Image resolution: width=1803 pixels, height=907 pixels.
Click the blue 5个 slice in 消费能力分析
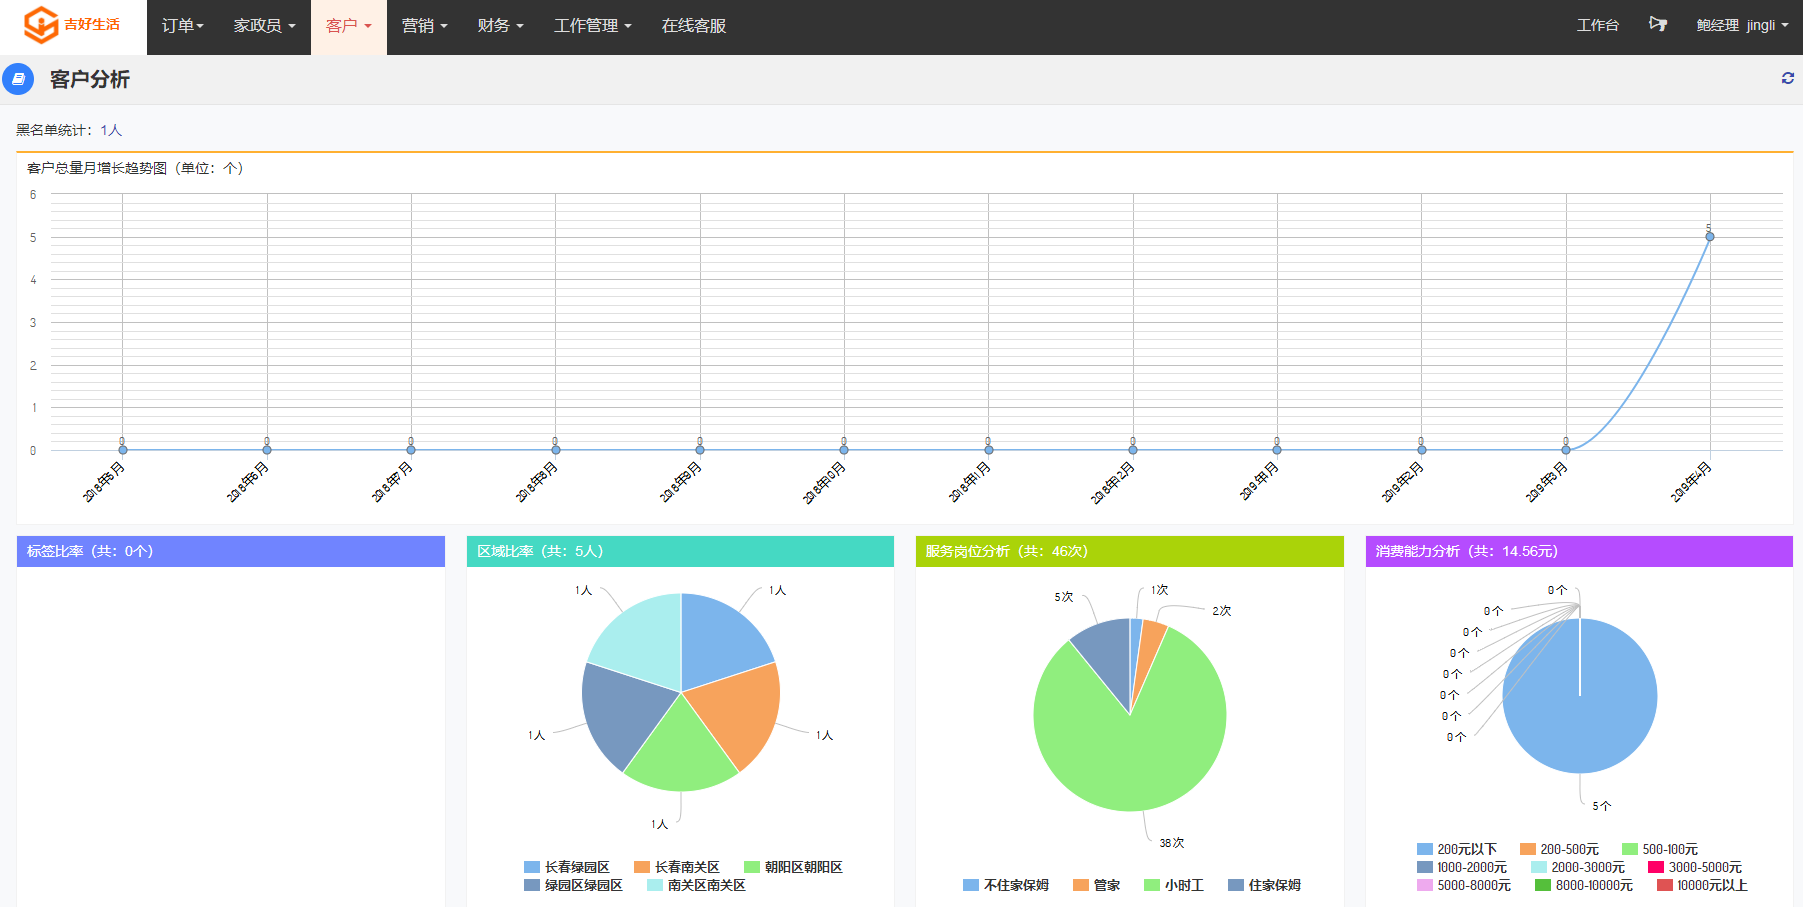click(1580, 696)
